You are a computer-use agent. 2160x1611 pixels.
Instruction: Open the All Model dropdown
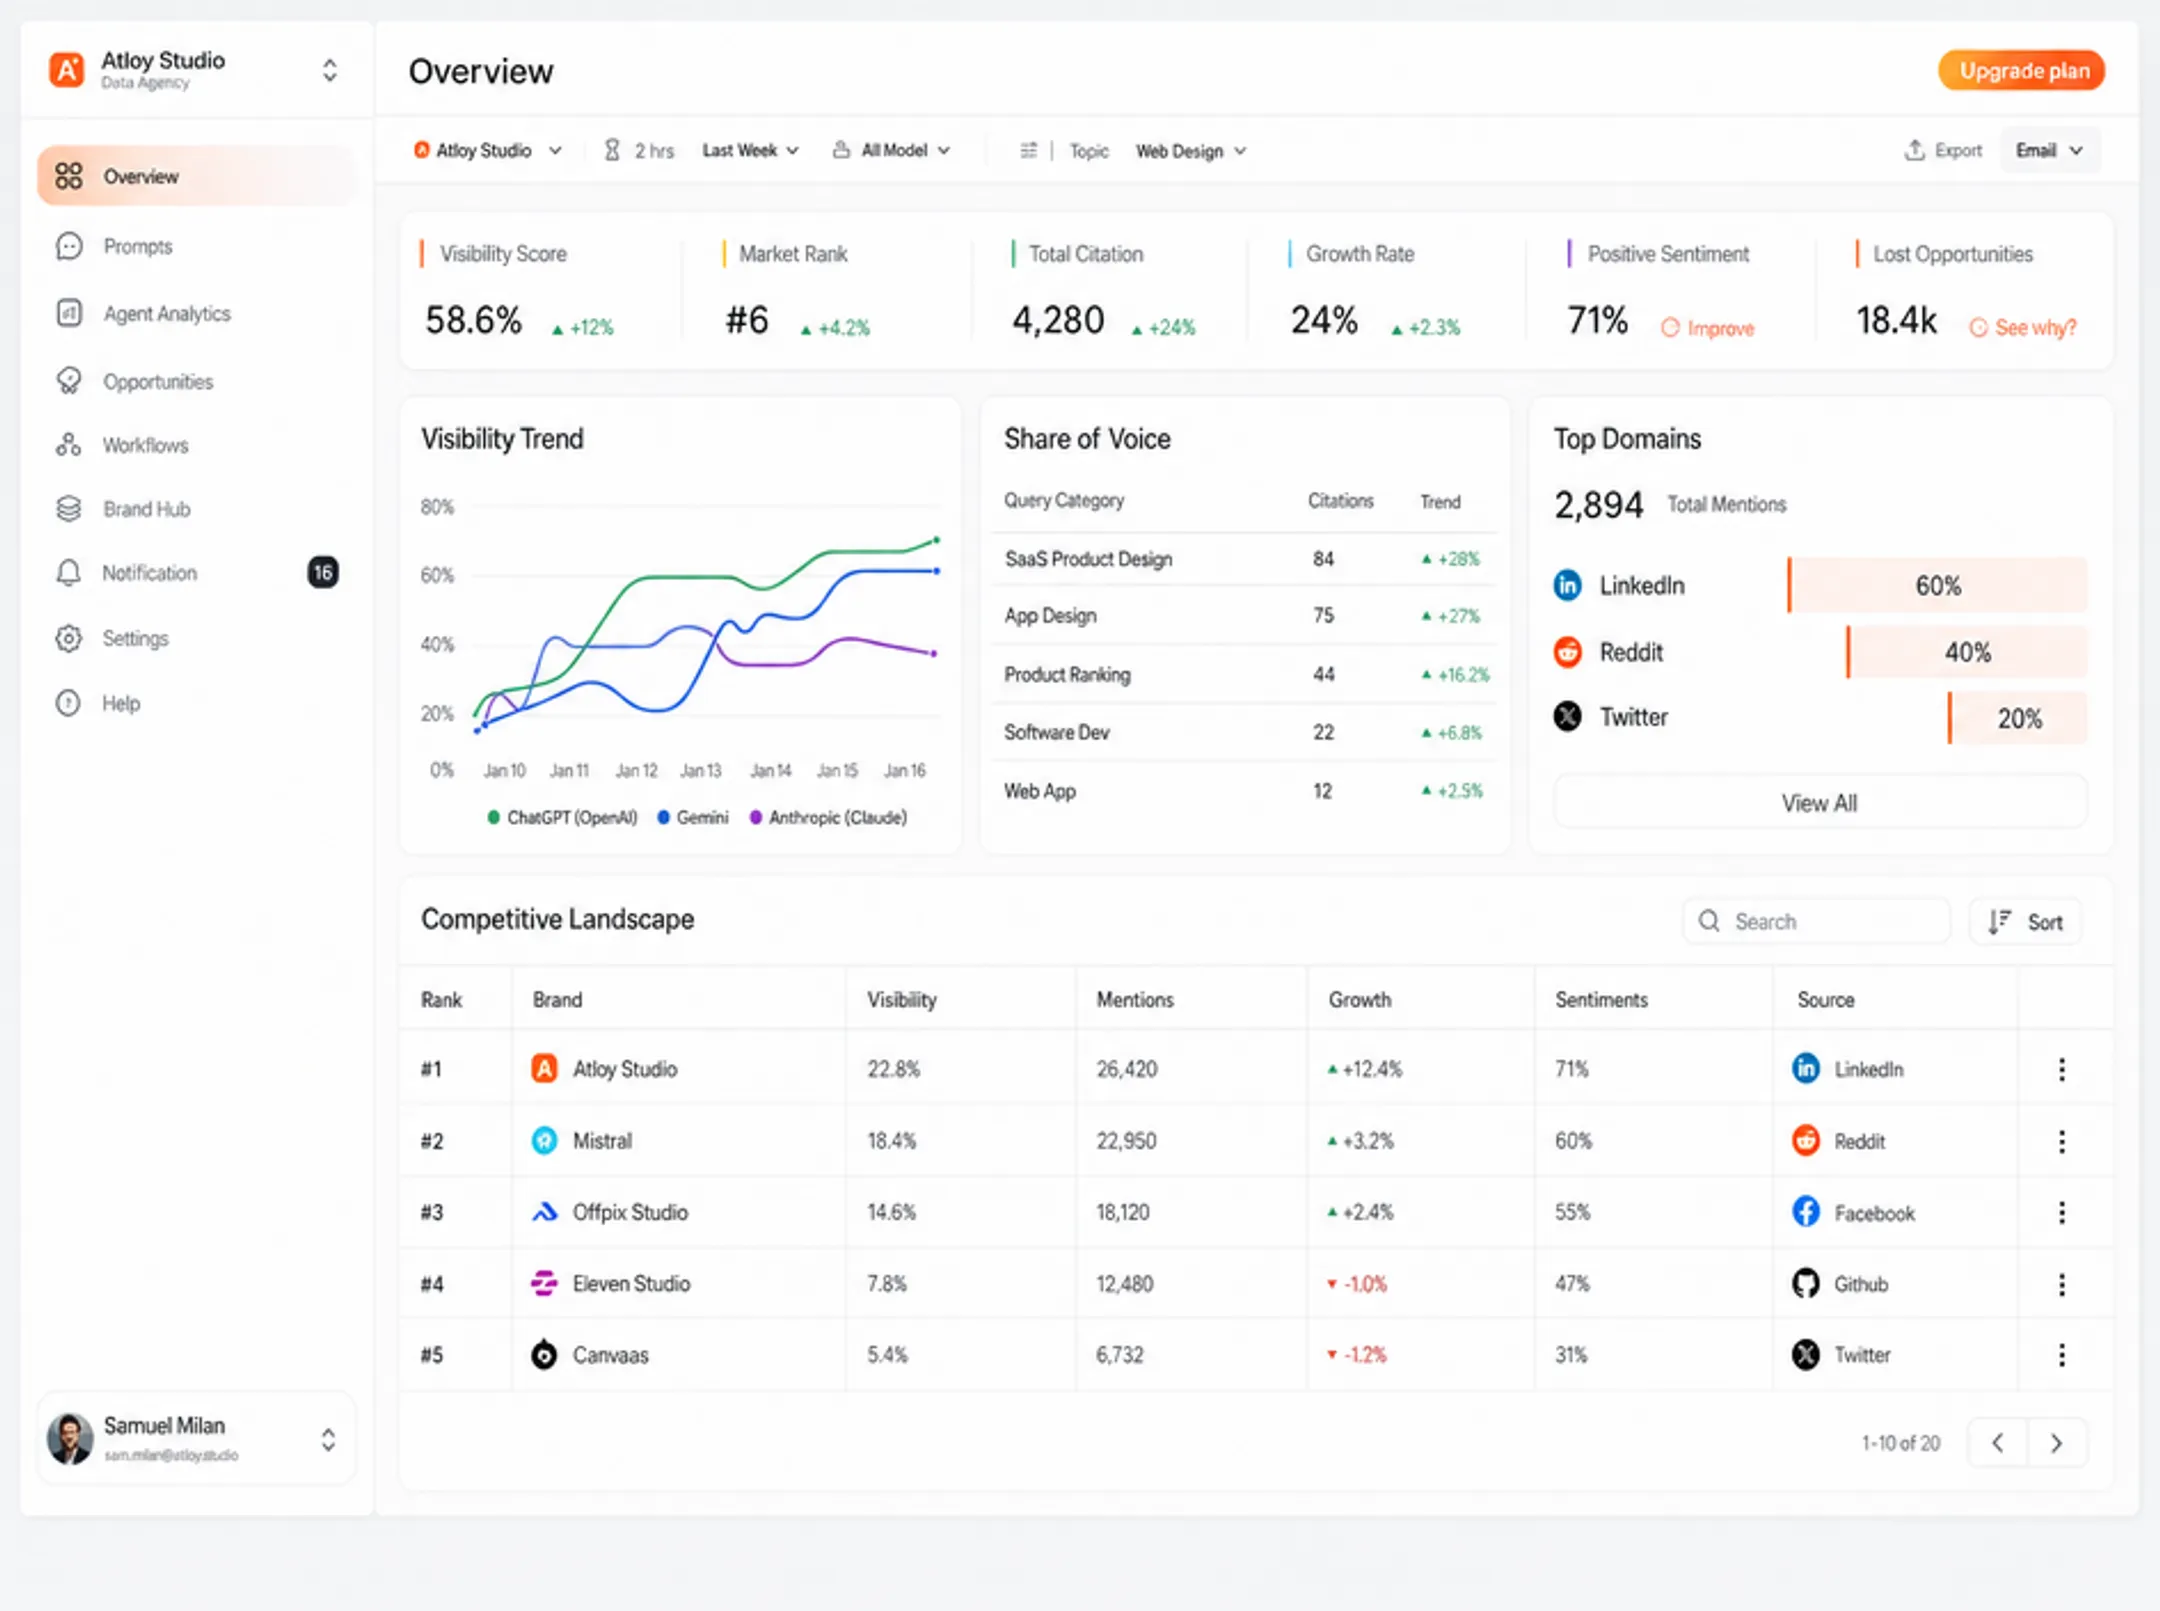[891, 150]
